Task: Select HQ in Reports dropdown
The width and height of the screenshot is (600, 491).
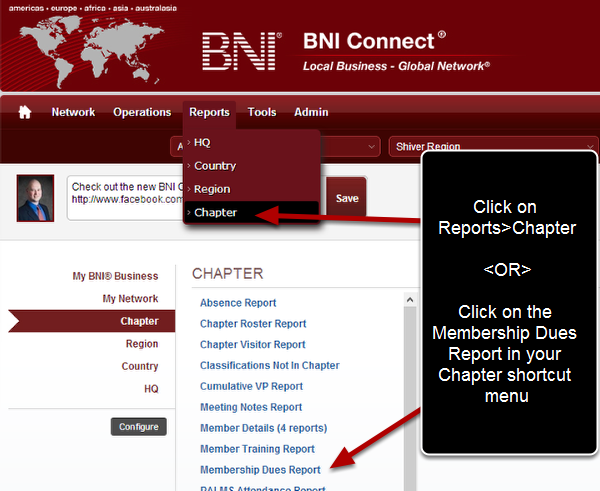Action: coord(202,143)
